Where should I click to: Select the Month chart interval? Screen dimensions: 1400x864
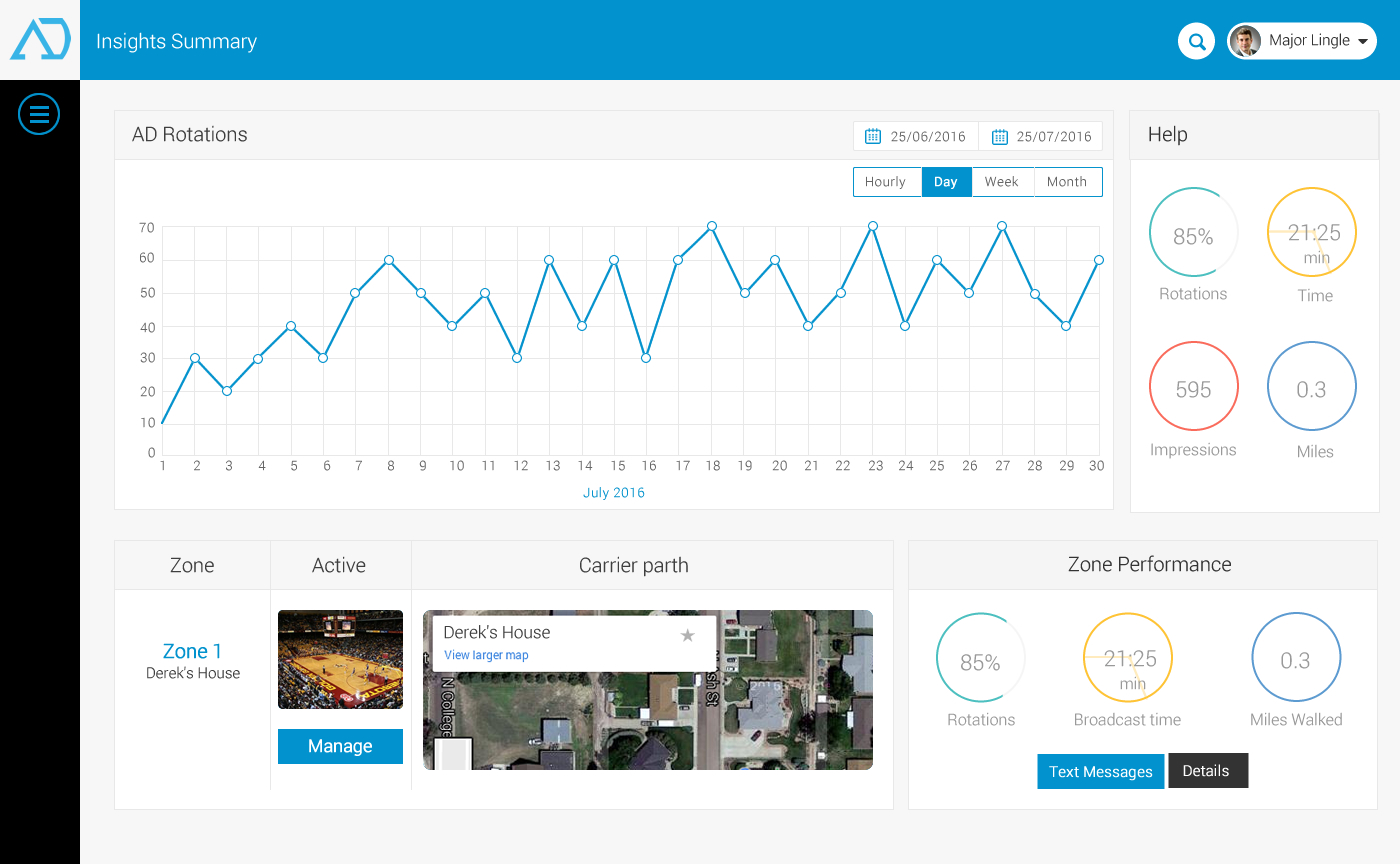click(x=1067, y=182)
